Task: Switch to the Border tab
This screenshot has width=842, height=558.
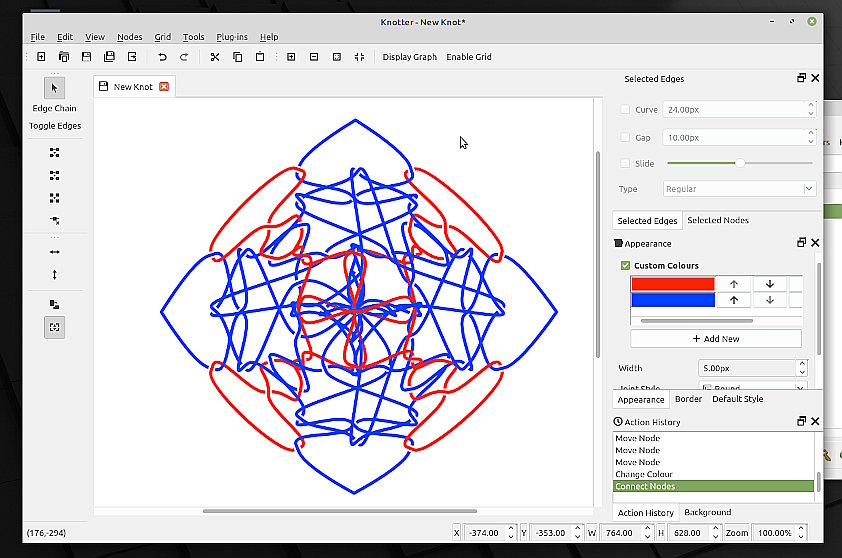Action: (x=688, y=399)
